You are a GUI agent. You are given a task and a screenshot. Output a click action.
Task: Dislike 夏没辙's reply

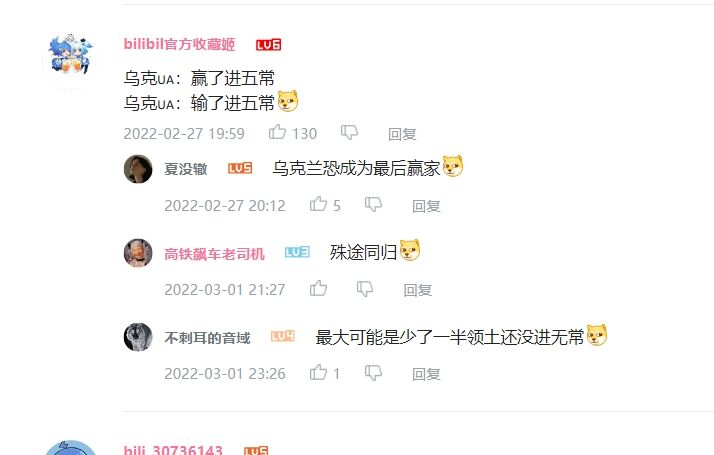pos(373,204)
